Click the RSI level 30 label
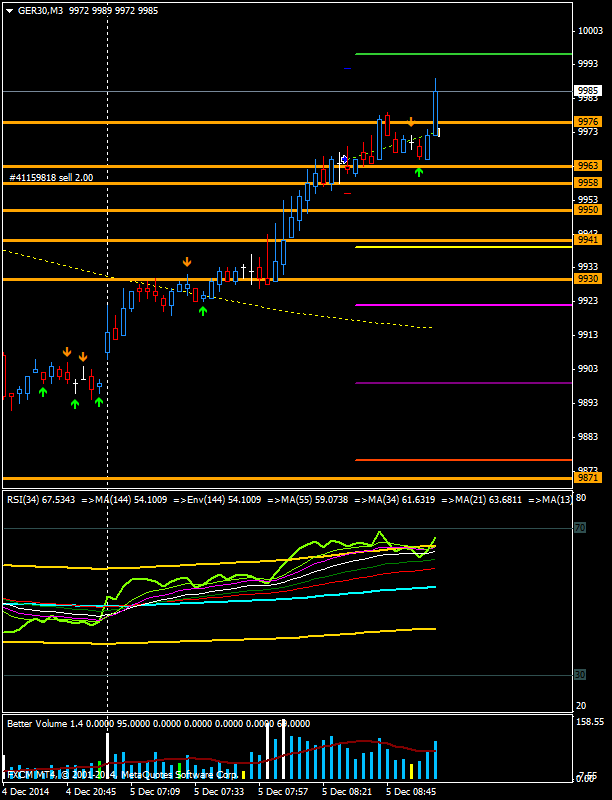The image size is (612, 800). [579, 675]
